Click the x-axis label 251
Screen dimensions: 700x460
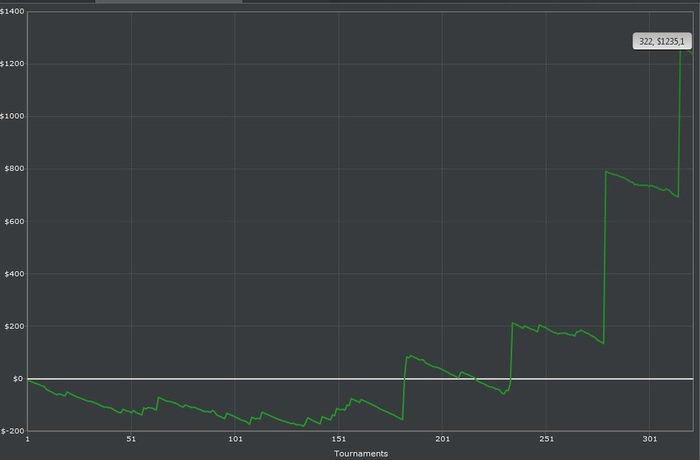pos(546,439)
